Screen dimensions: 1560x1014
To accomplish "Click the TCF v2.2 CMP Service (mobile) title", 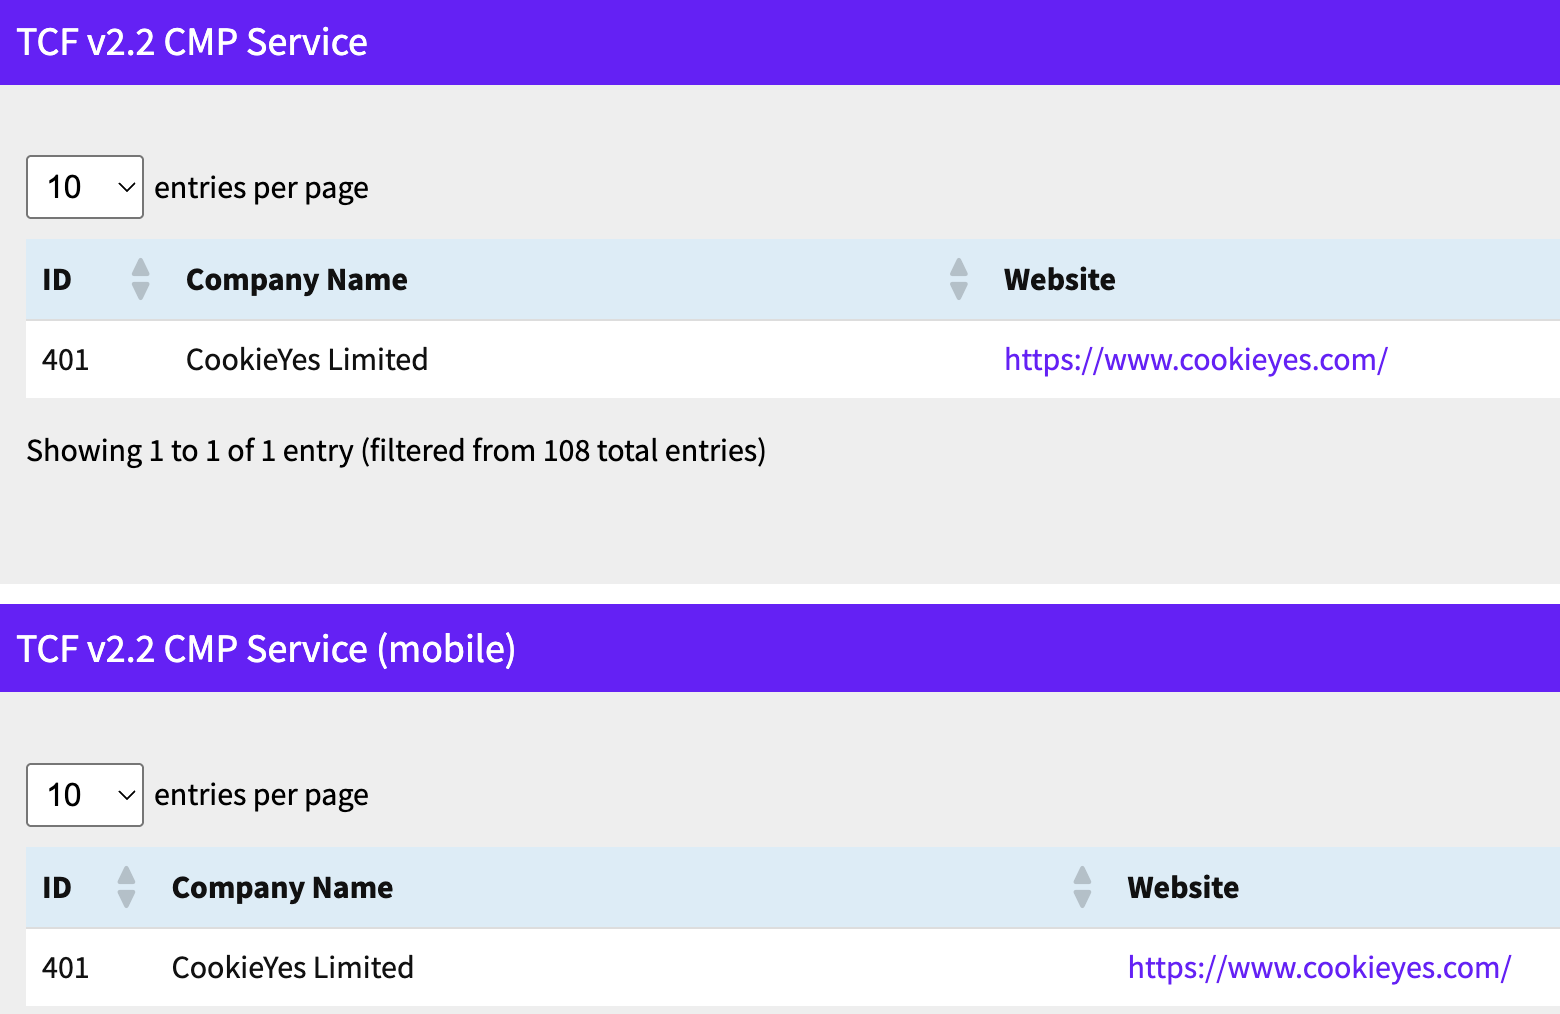I will pos(267,648).
